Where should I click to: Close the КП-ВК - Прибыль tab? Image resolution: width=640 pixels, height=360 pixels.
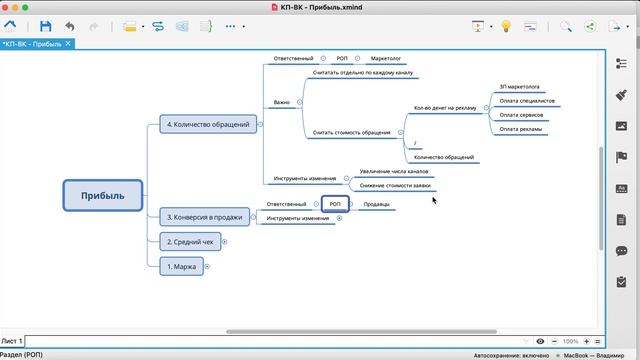[x=68, y=43]
